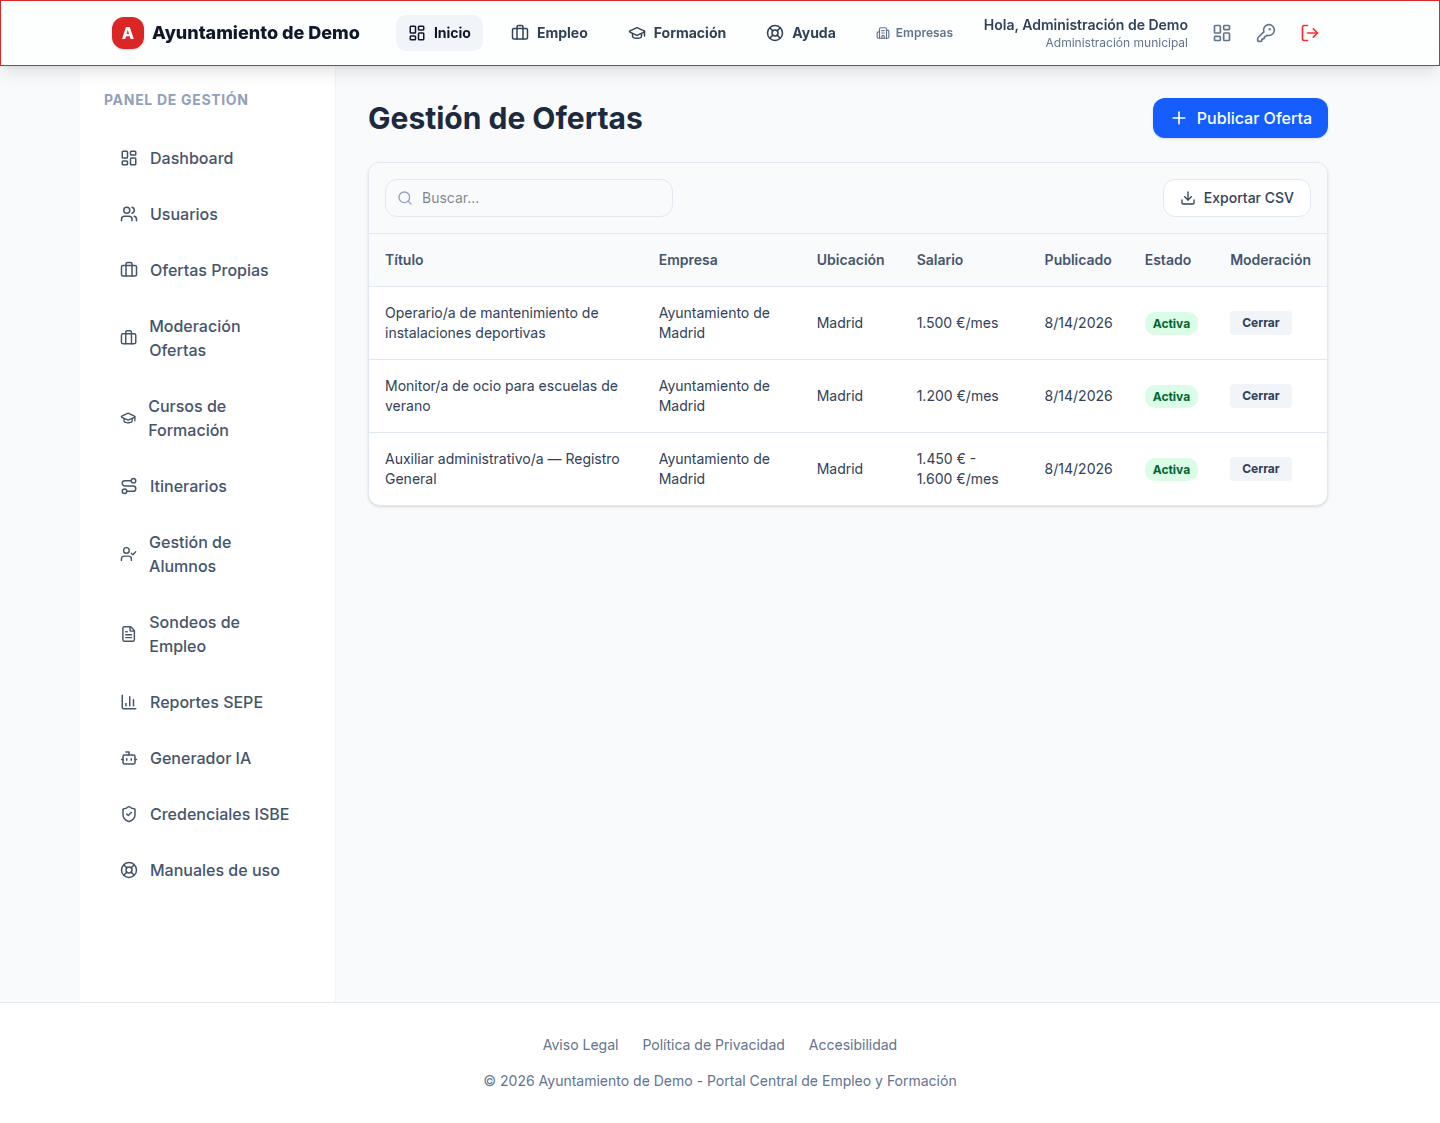Click the Dashboard sidebar icon
Image resolution: width=1440 pixels, height=1123 pixels.
[x=129, y=158]
